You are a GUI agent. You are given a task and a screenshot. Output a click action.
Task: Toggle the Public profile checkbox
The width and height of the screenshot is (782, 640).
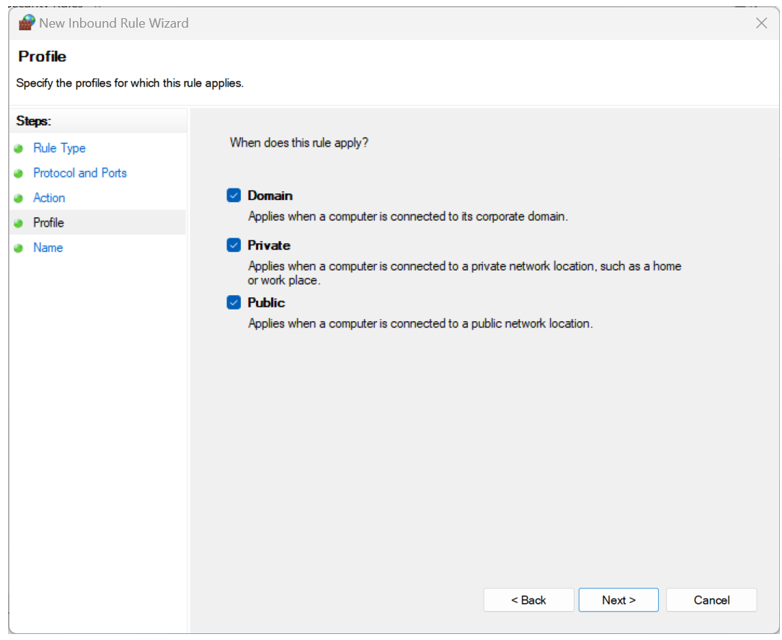pos(234,303)
